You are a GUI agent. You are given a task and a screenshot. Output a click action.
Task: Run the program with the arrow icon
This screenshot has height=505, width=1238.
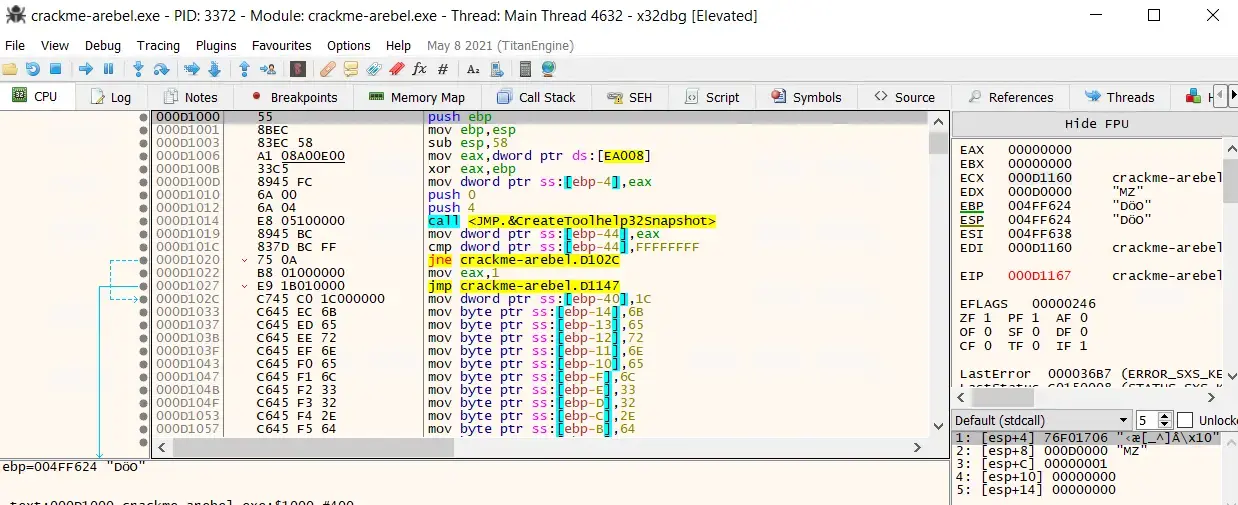point(86,69)
